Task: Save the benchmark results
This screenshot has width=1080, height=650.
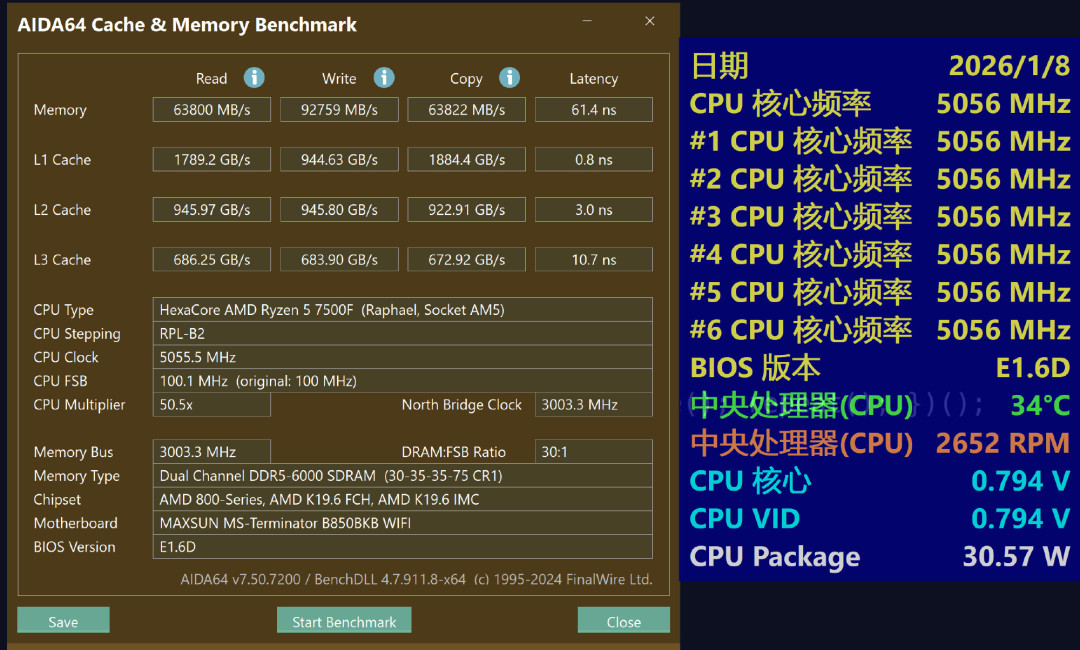Action: click(63, 620)
